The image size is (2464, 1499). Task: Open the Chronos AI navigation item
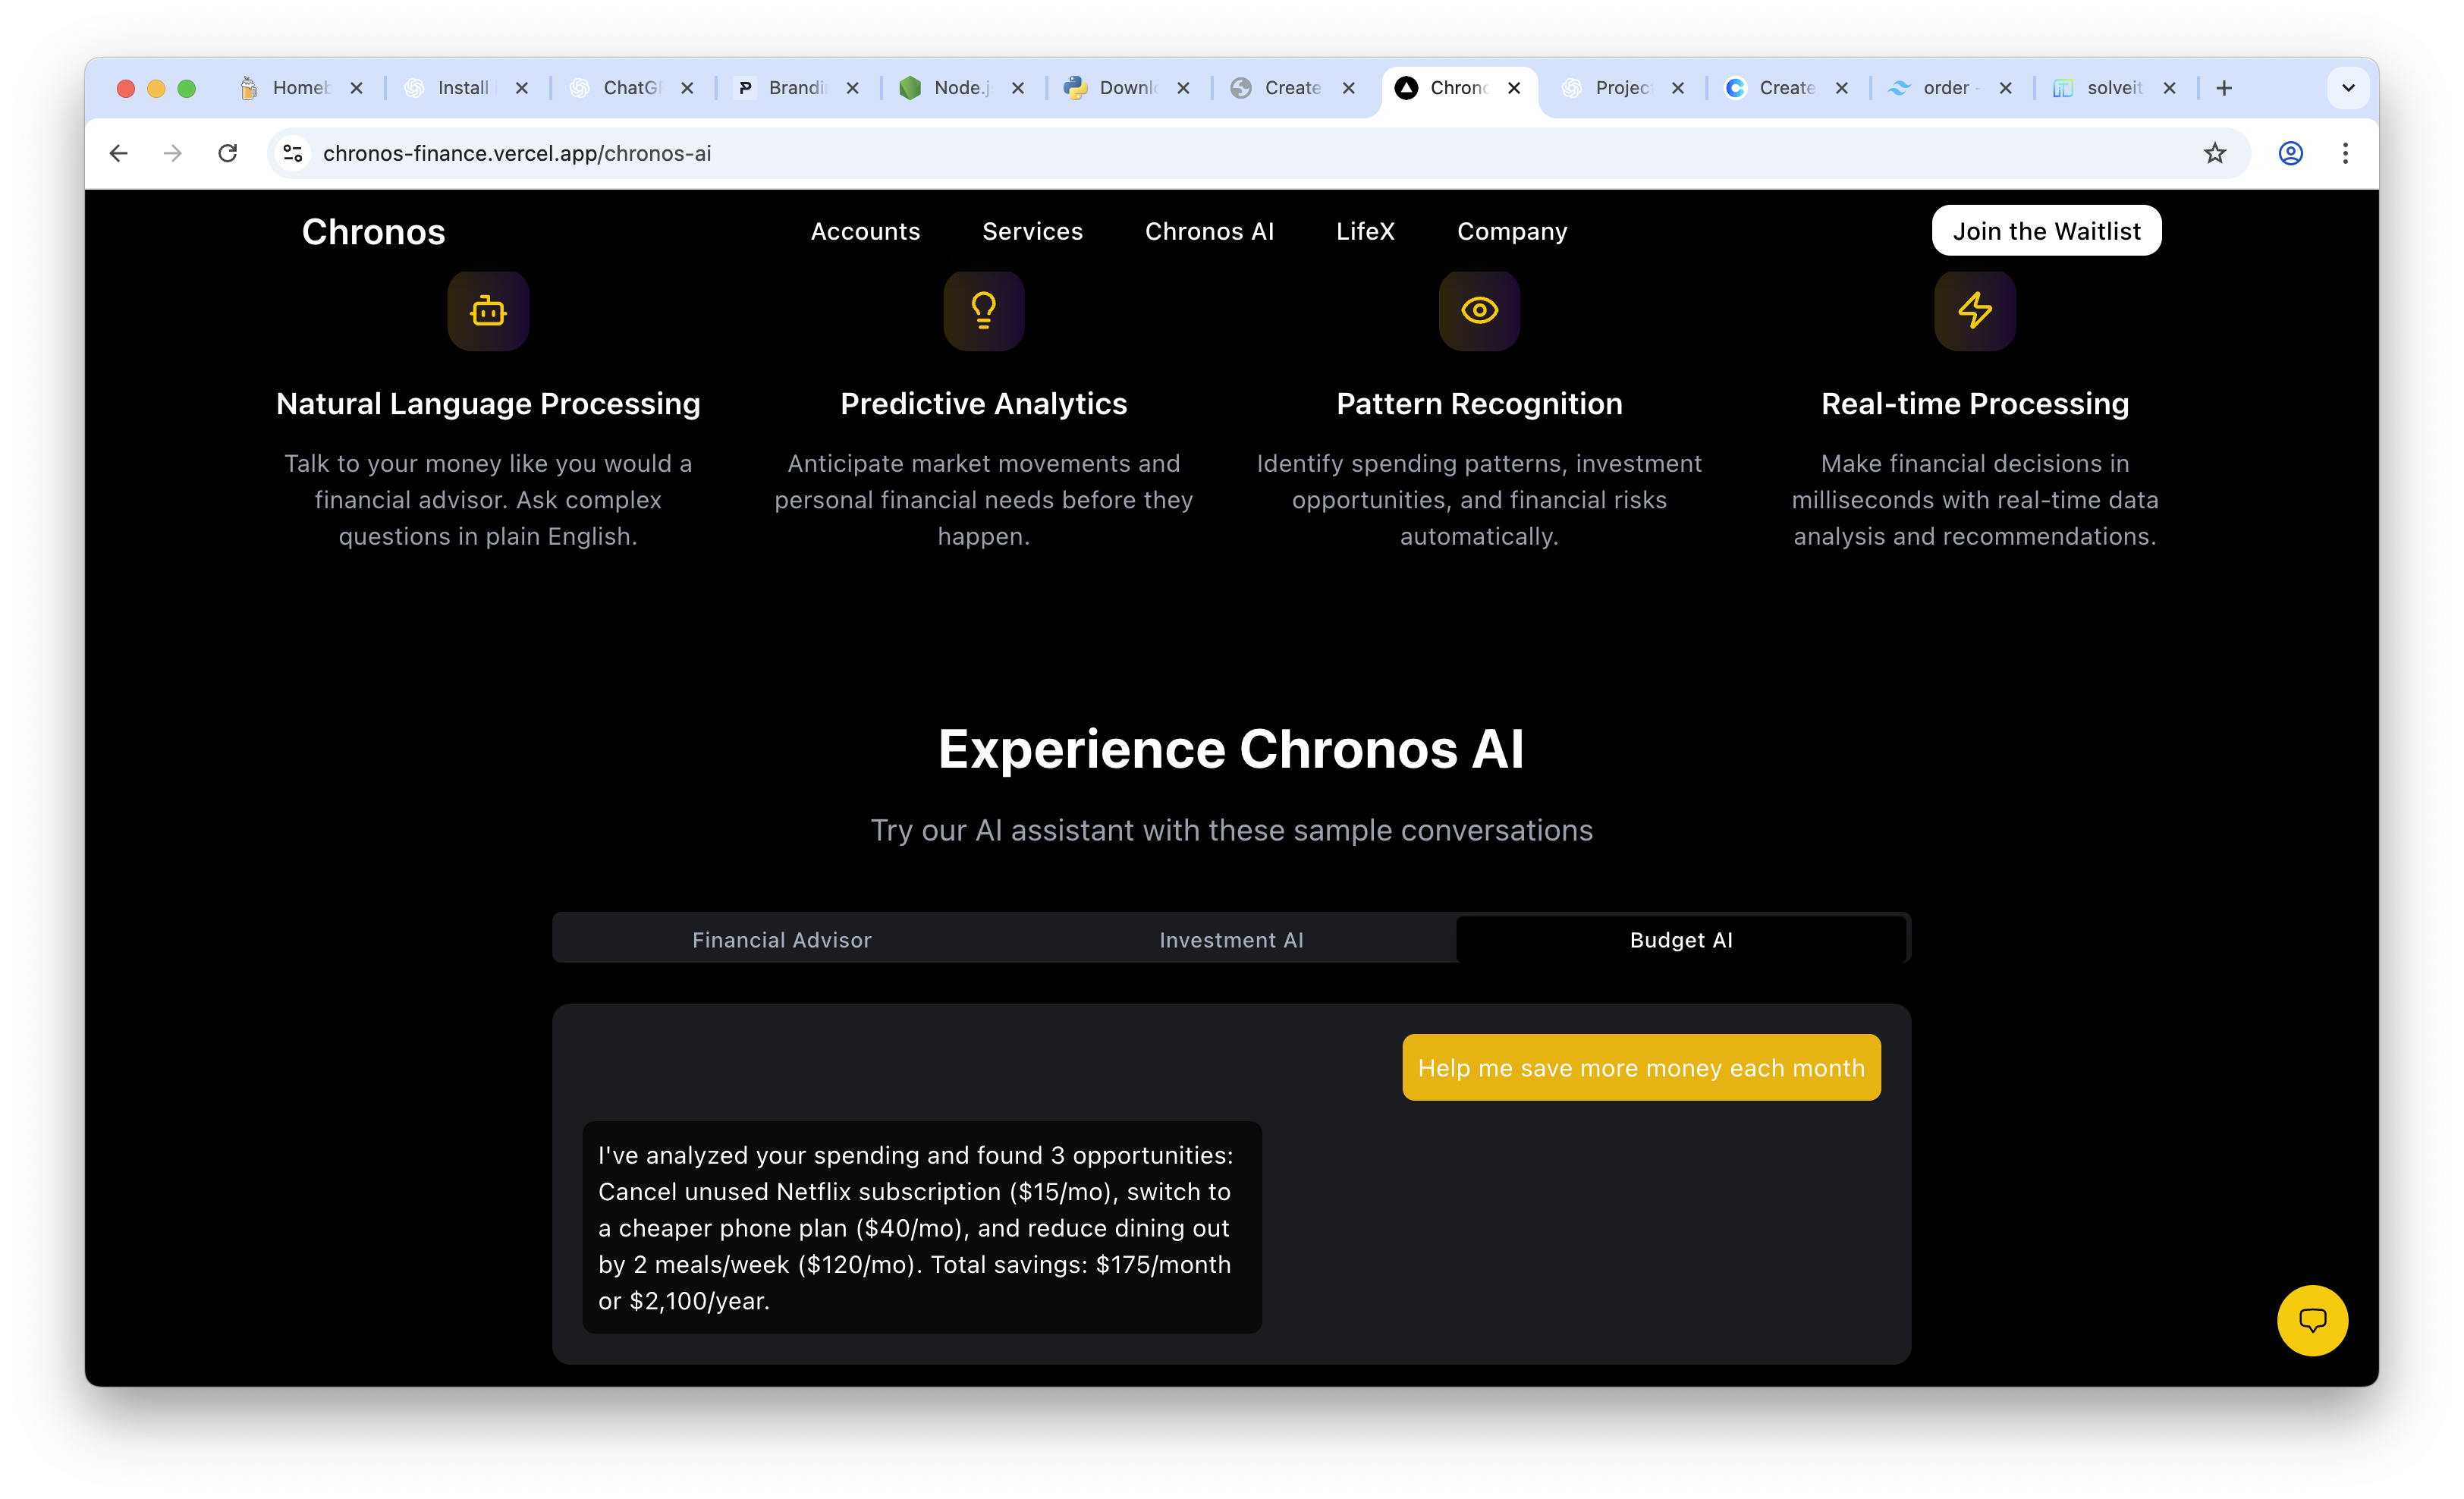[1209, 231]
